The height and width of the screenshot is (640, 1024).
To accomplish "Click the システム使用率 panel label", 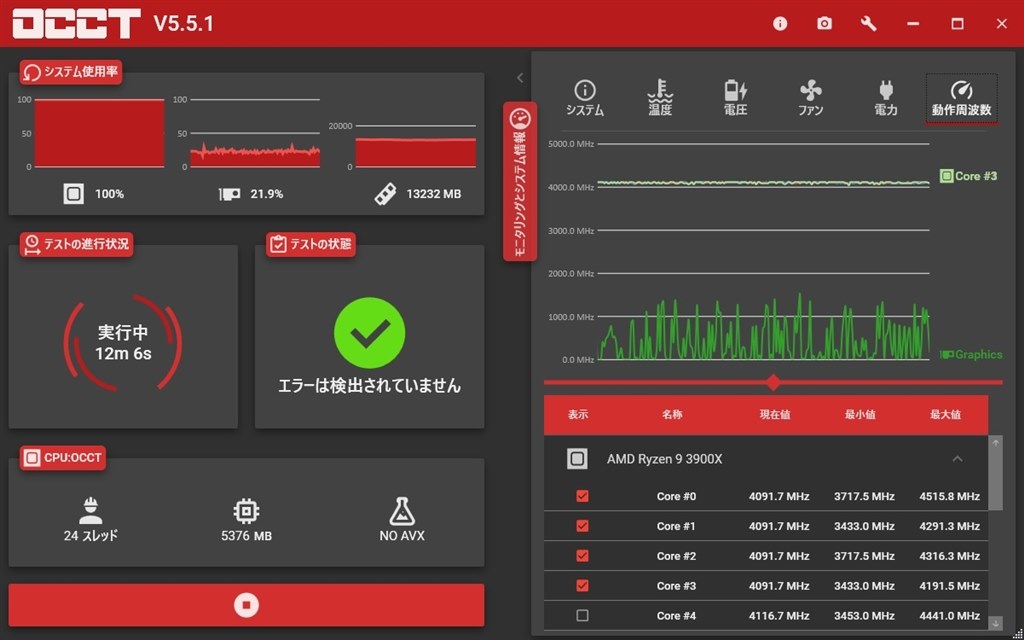I will (x=71, y=72).
